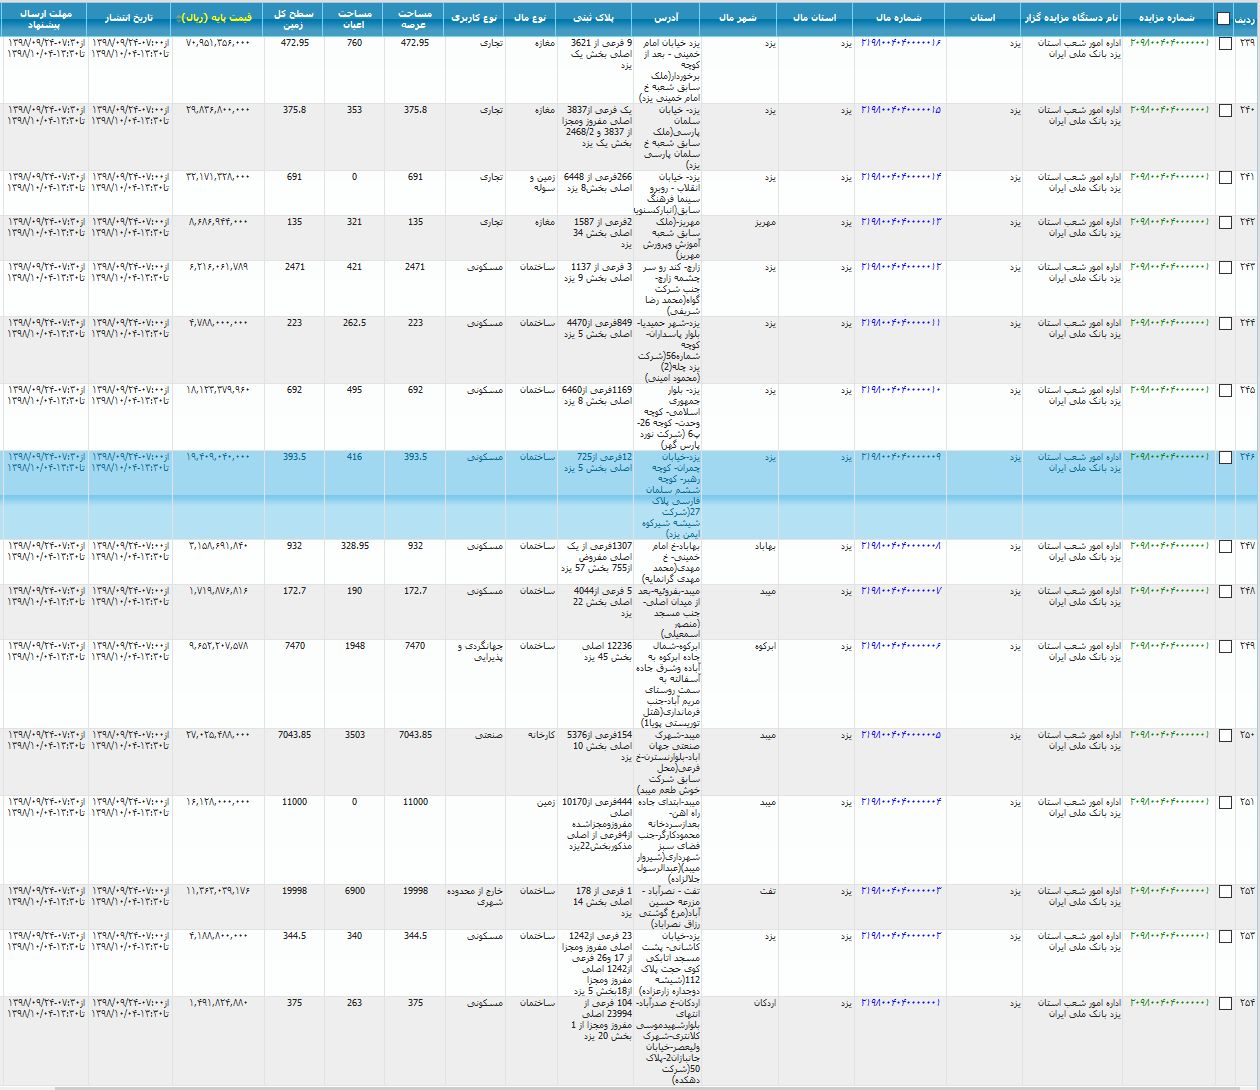The height and width of the screenshot is (1090, 1260).
Task: Open property number link in row 246
Action: [x=900, y=457]
